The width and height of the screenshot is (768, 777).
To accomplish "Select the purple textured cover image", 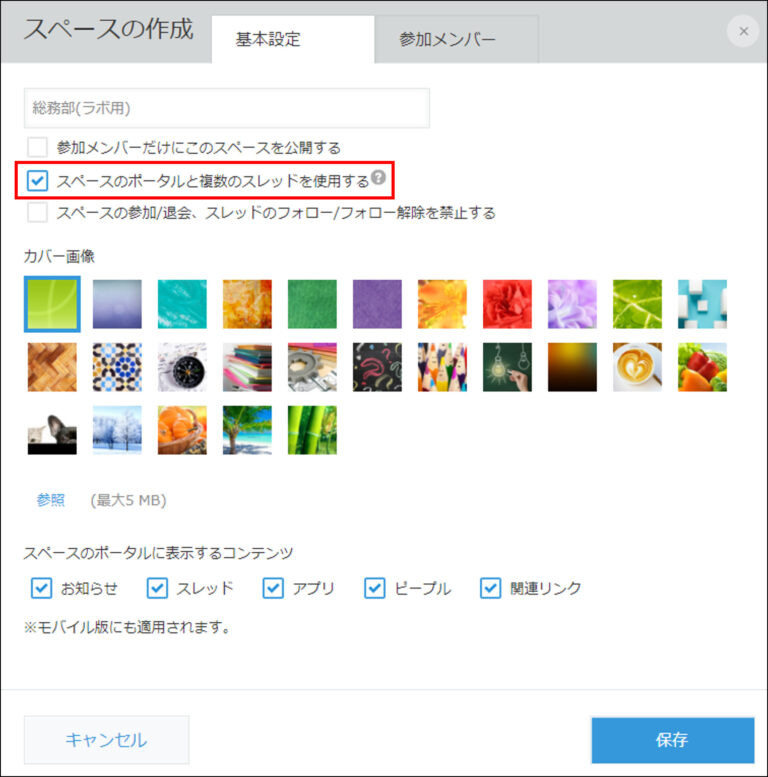I will pos(377,304).
